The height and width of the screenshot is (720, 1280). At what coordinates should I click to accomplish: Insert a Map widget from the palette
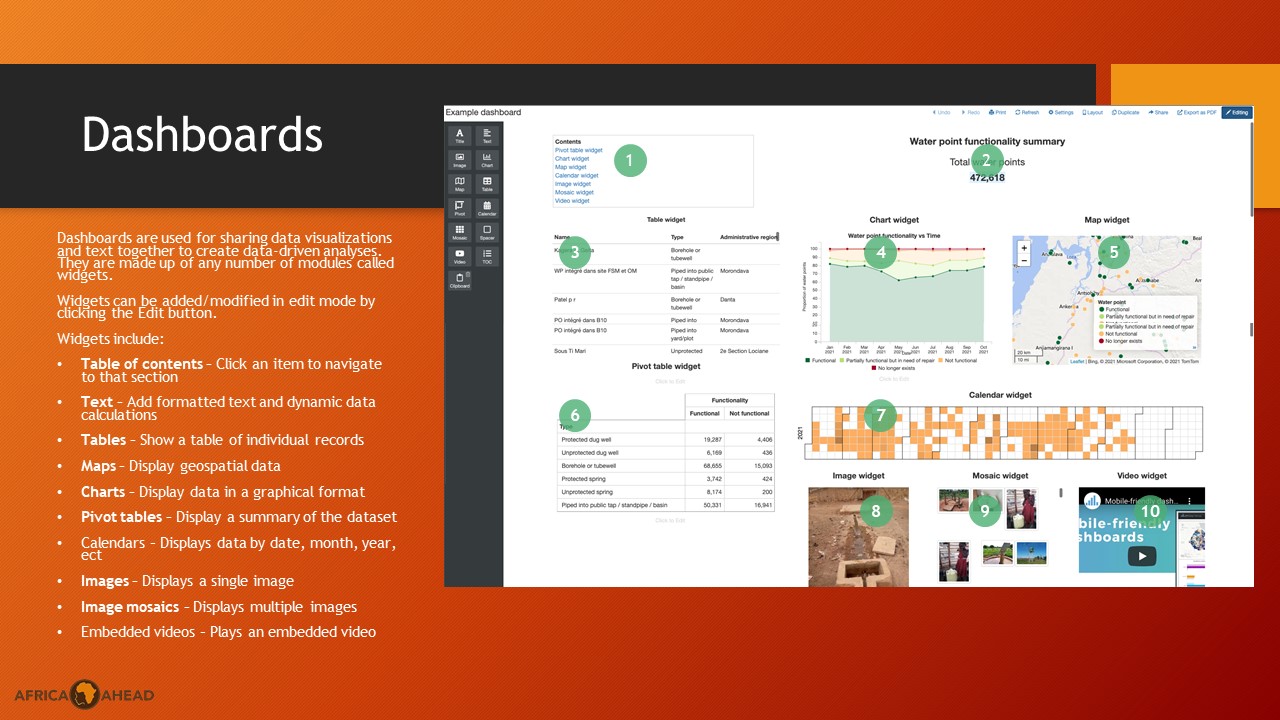(x=460, y=183)
